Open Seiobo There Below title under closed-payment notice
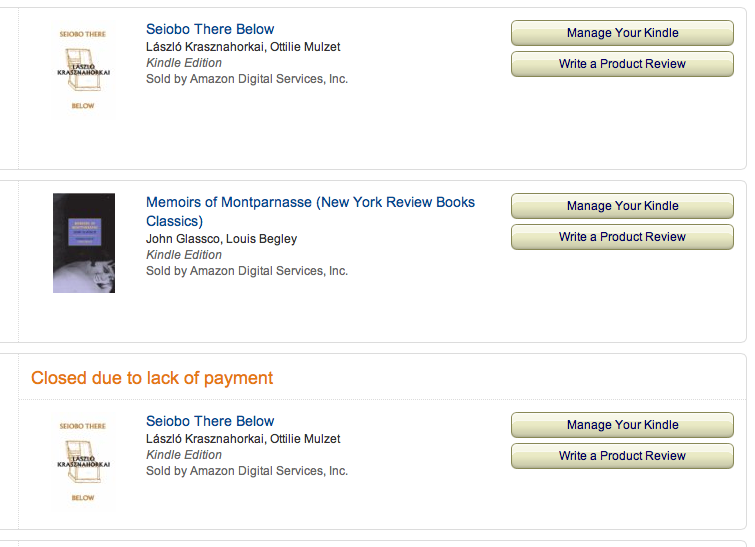 [210, 421]
